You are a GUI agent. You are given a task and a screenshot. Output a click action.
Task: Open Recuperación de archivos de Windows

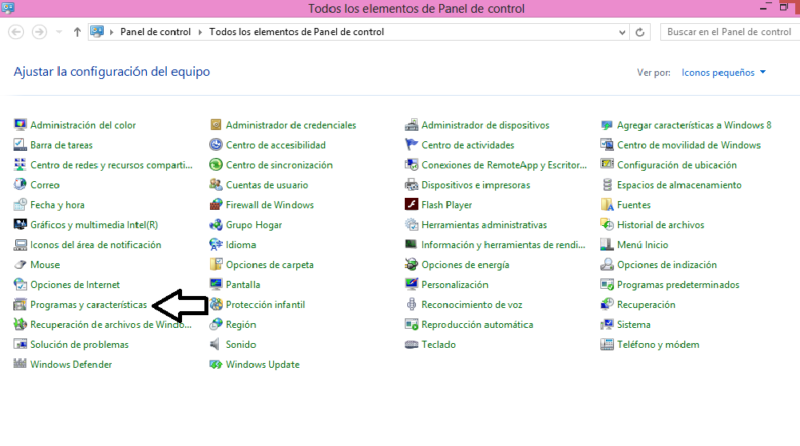[111, 325]
